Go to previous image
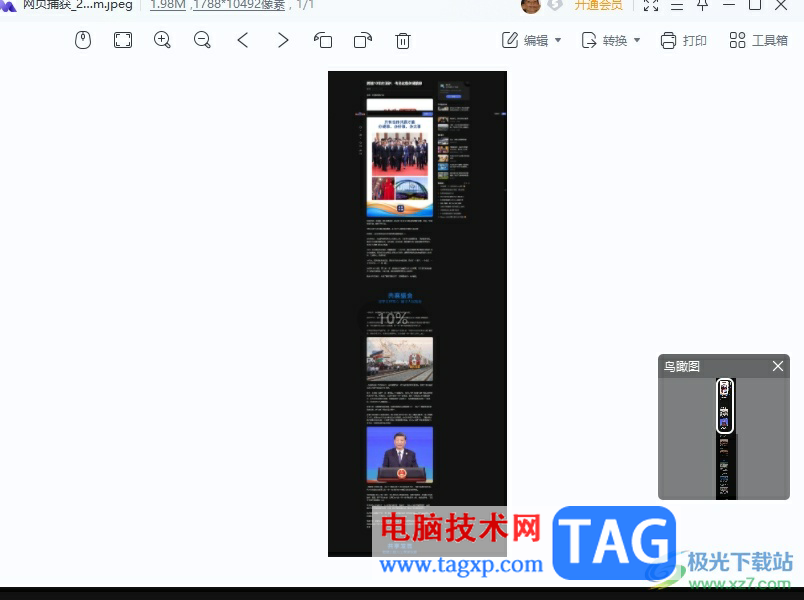 coord(243,40)
